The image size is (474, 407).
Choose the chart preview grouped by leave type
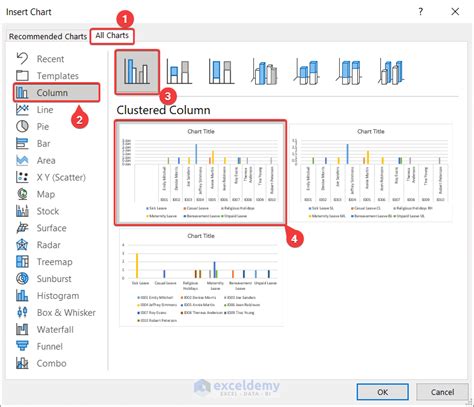coord(201,277)
